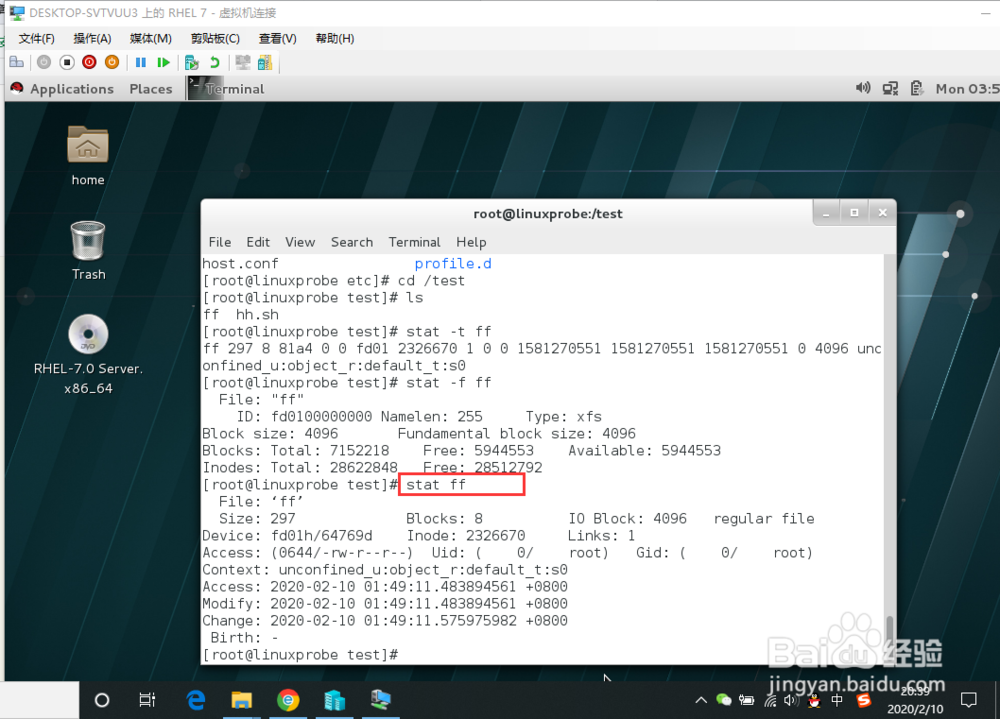The width and height of the screenshot is (1000, 719).
Task: Open Hyper-V Manager from the taskbar
Action: pyautogui.click(x=334, y=700)
